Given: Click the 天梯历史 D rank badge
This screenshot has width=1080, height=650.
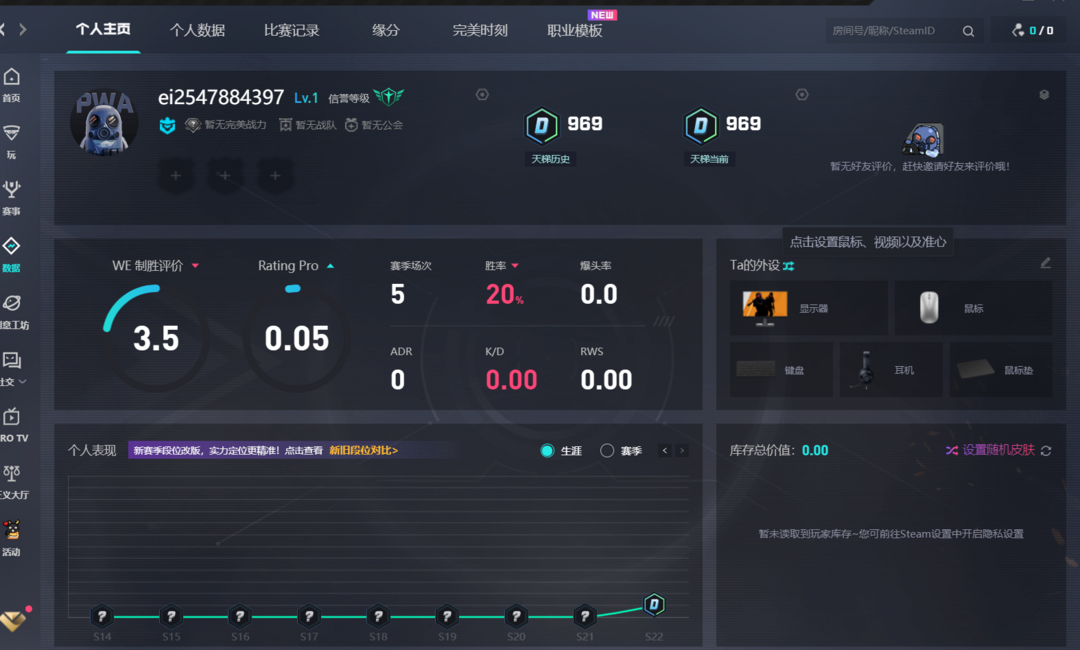Looking at the screenshot, I should 542,126.
